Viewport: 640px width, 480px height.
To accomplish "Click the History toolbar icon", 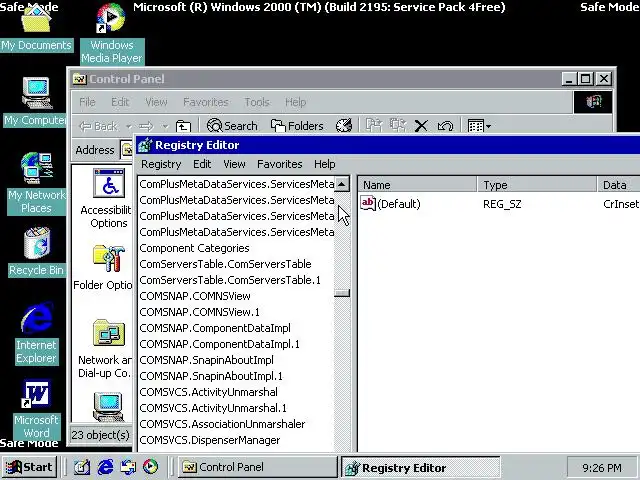I will pos(344,126).
